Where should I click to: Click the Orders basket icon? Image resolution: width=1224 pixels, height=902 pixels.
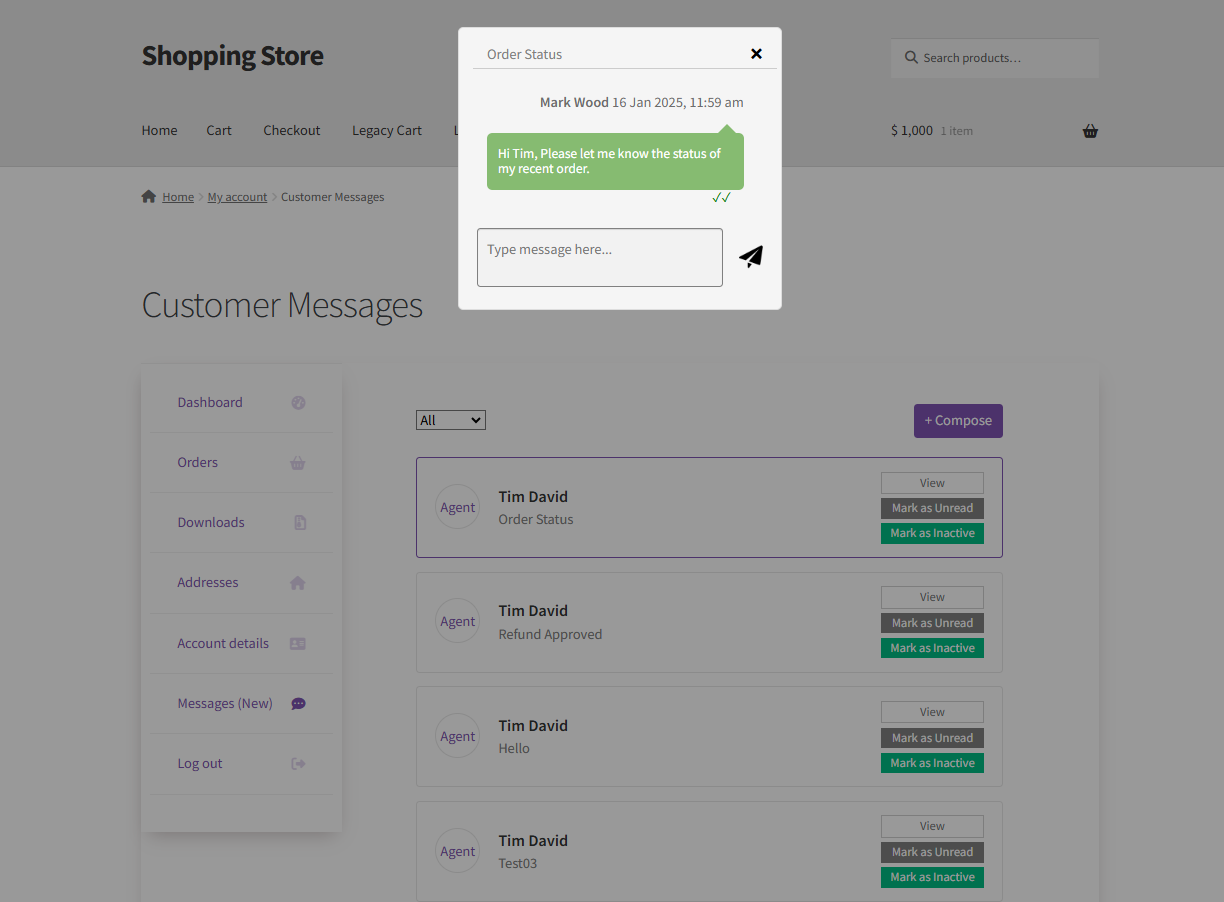pos(298,463)
